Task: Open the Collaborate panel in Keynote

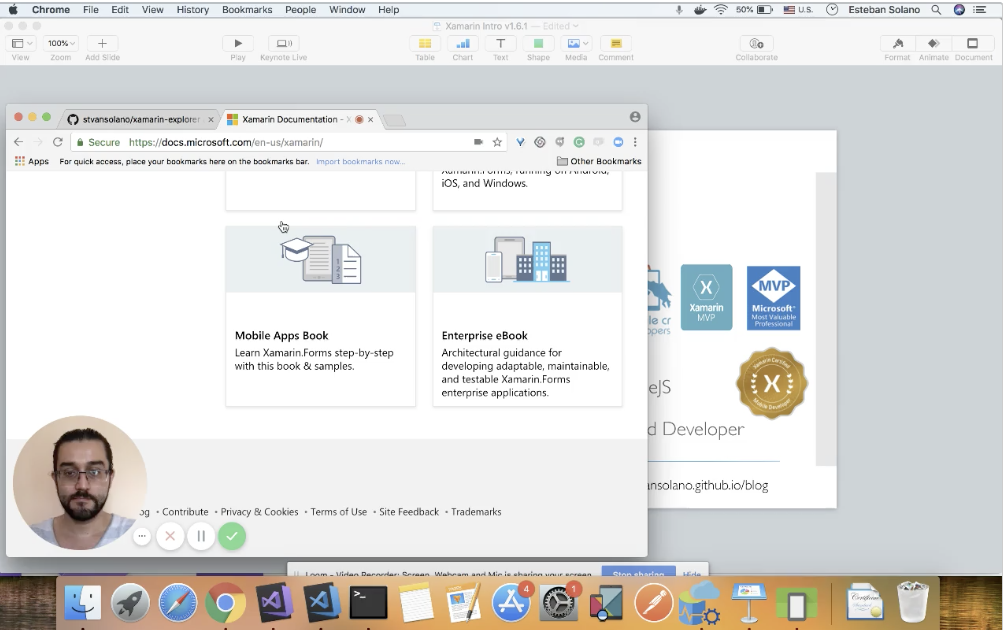Action: (x=757, y=44)
